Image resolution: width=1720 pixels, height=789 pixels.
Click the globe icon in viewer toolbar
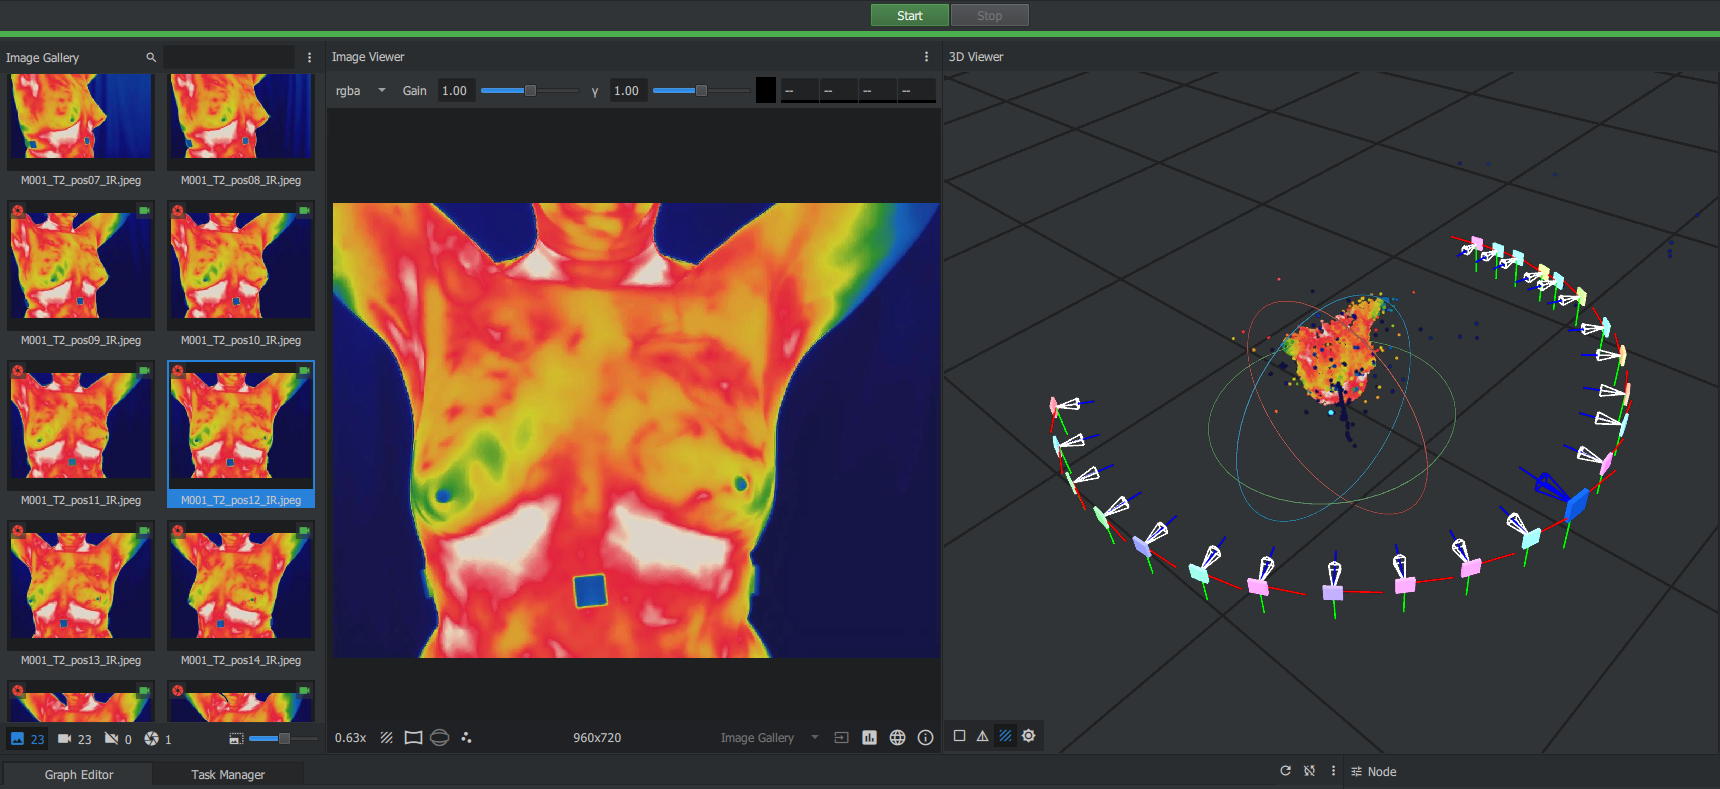[x=897, y=738]
